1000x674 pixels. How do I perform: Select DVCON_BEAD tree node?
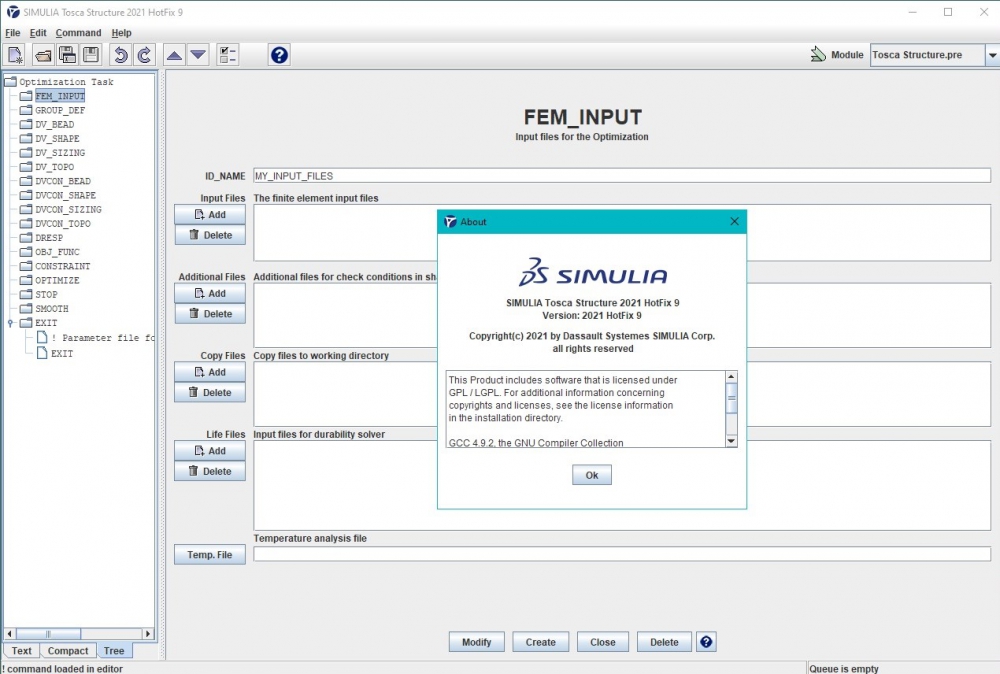(63, 181)
